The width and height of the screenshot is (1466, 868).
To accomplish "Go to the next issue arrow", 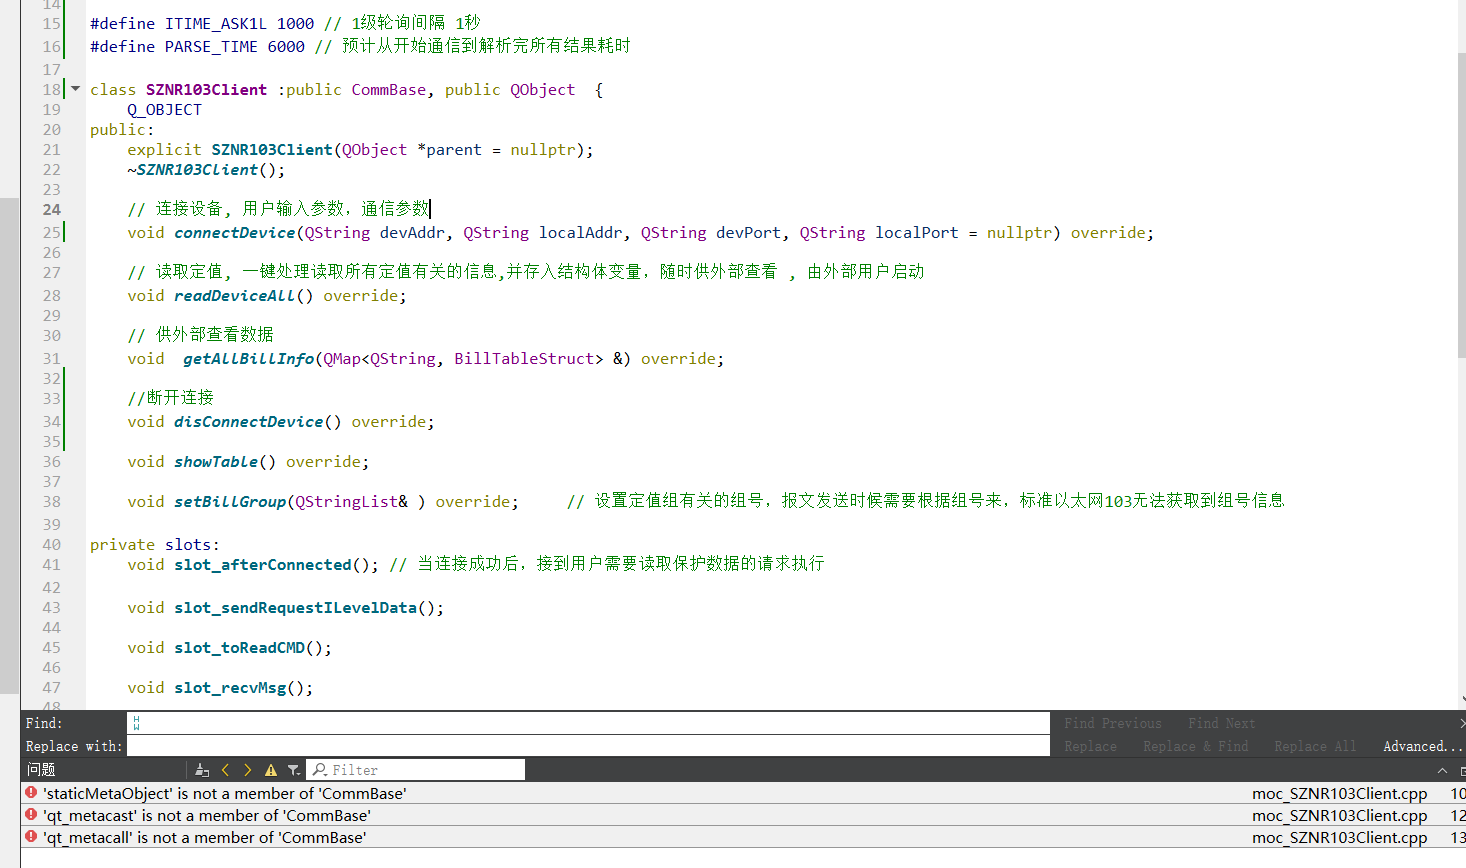I will [248, 770].
